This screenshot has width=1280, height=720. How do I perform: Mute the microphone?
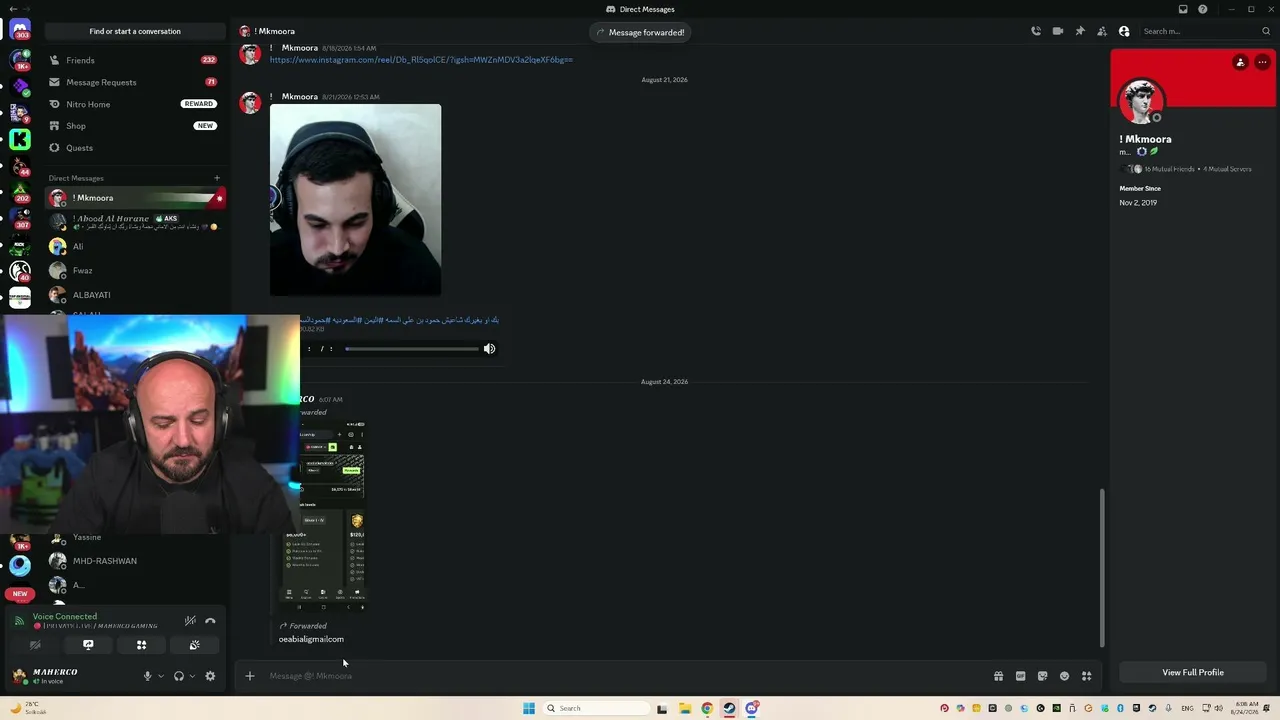click(147, 676)
